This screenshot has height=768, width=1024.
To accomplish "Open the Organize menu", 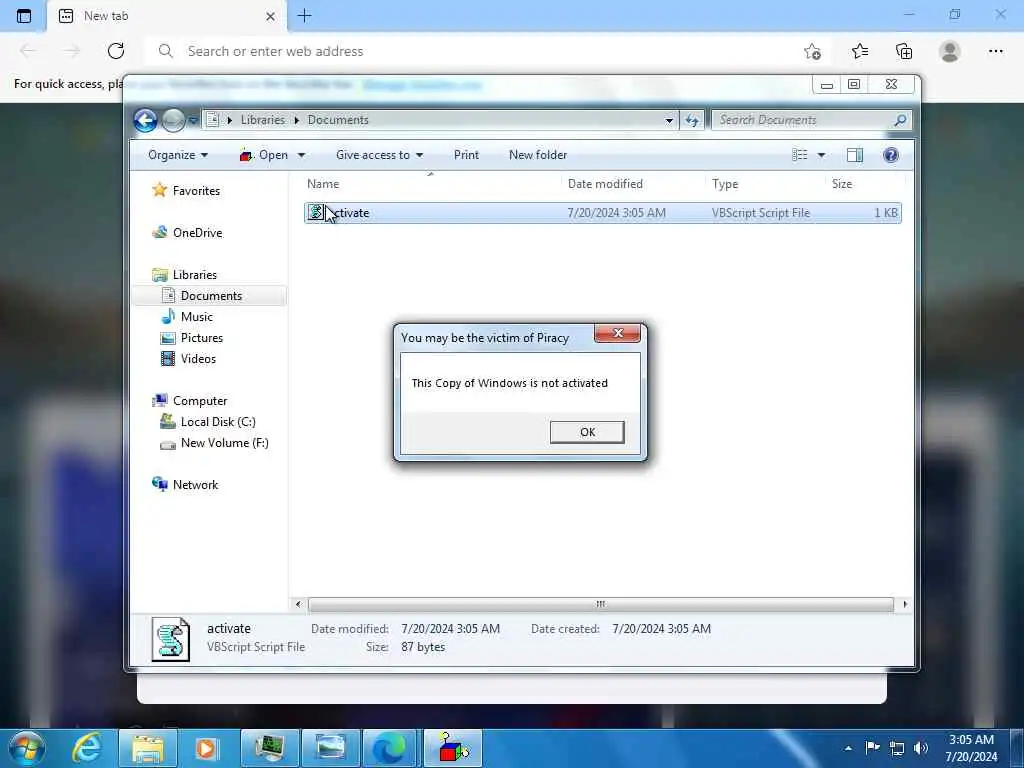I will 178,155.
